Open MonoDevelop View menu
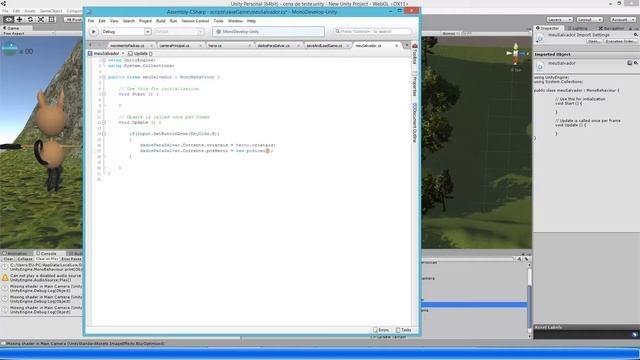The image size is (640, 360). [x=114, y=21]
